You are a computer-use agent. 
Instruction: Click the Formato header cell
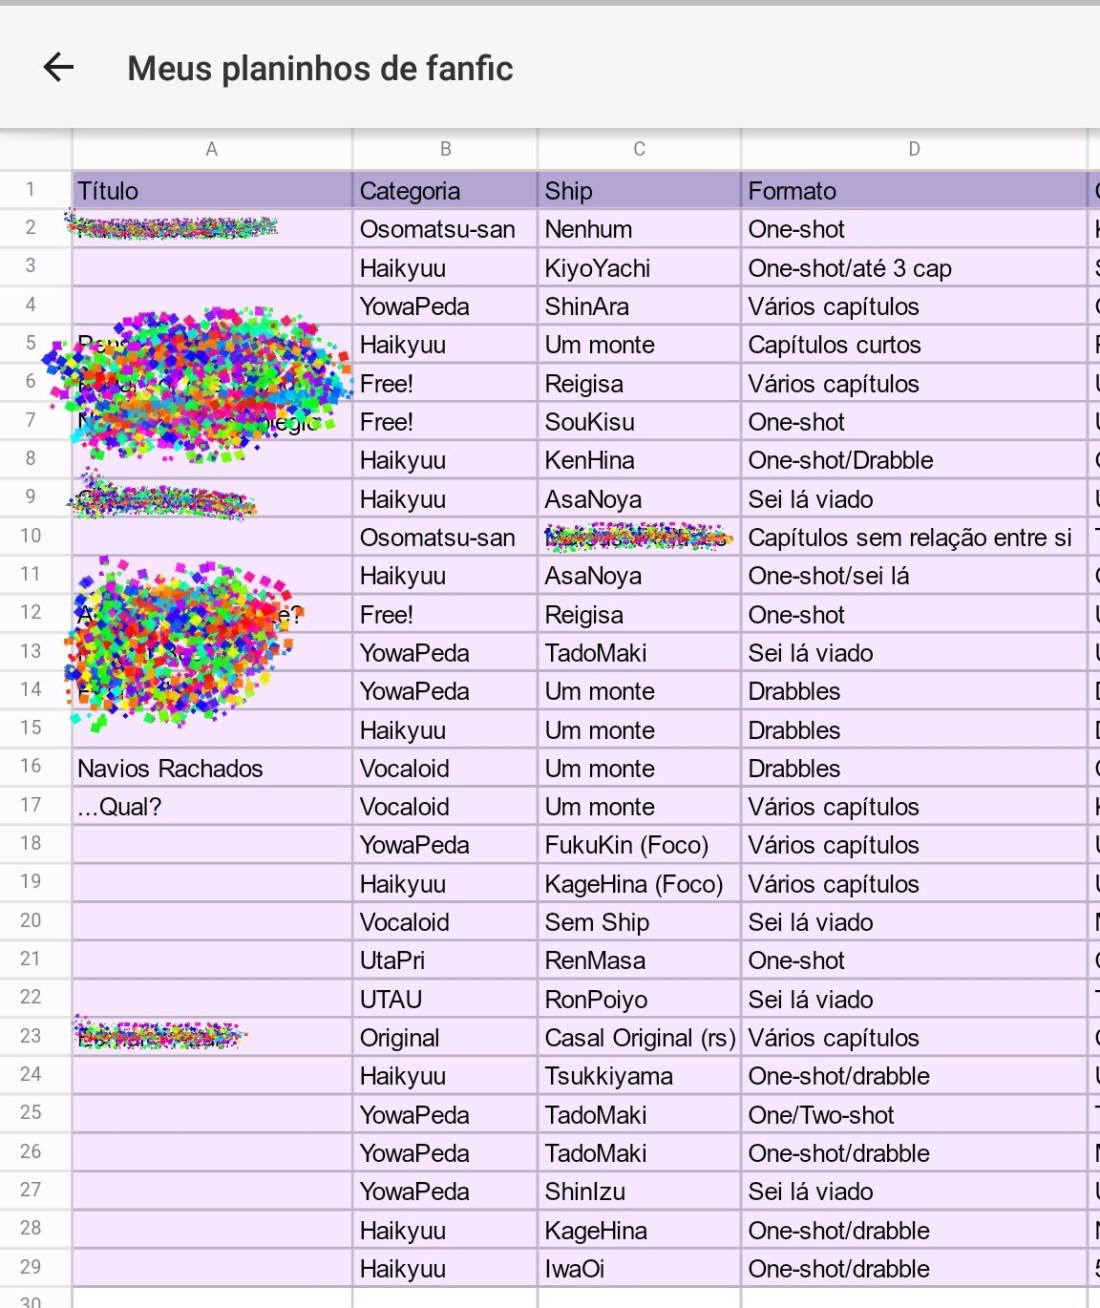[913, 191]
